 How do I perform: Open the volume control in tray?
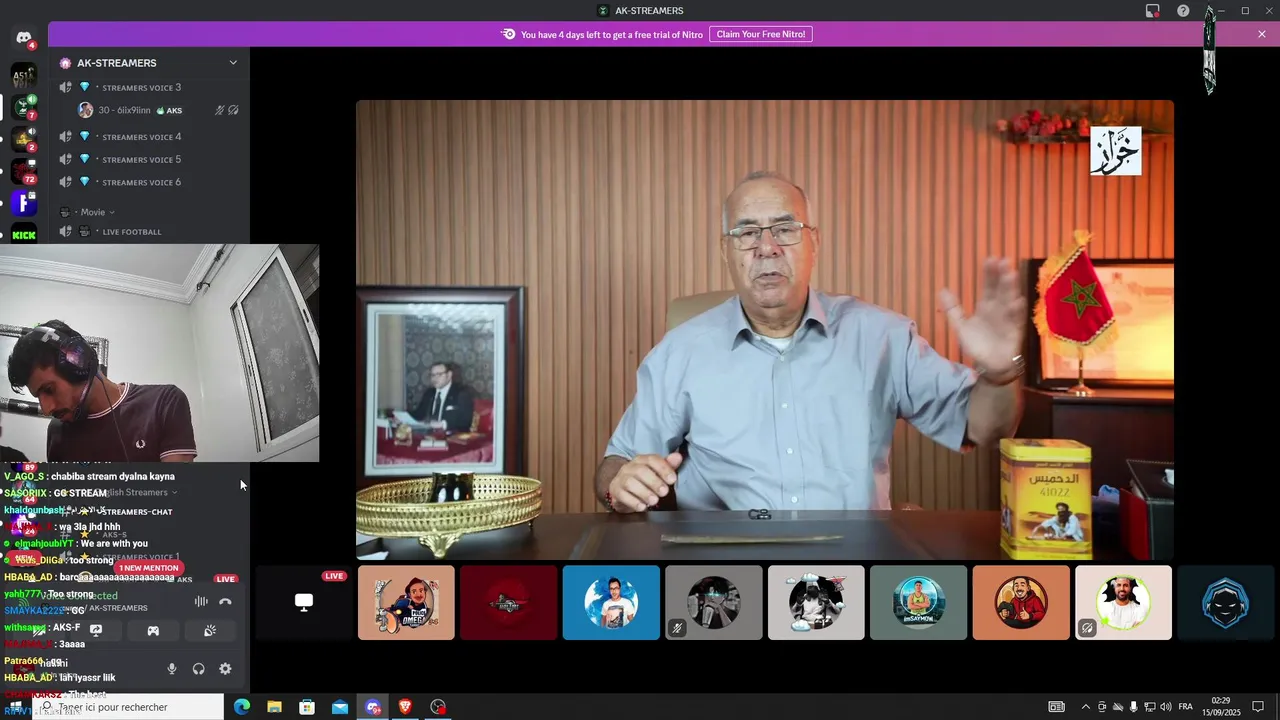tap(1166, 707)
